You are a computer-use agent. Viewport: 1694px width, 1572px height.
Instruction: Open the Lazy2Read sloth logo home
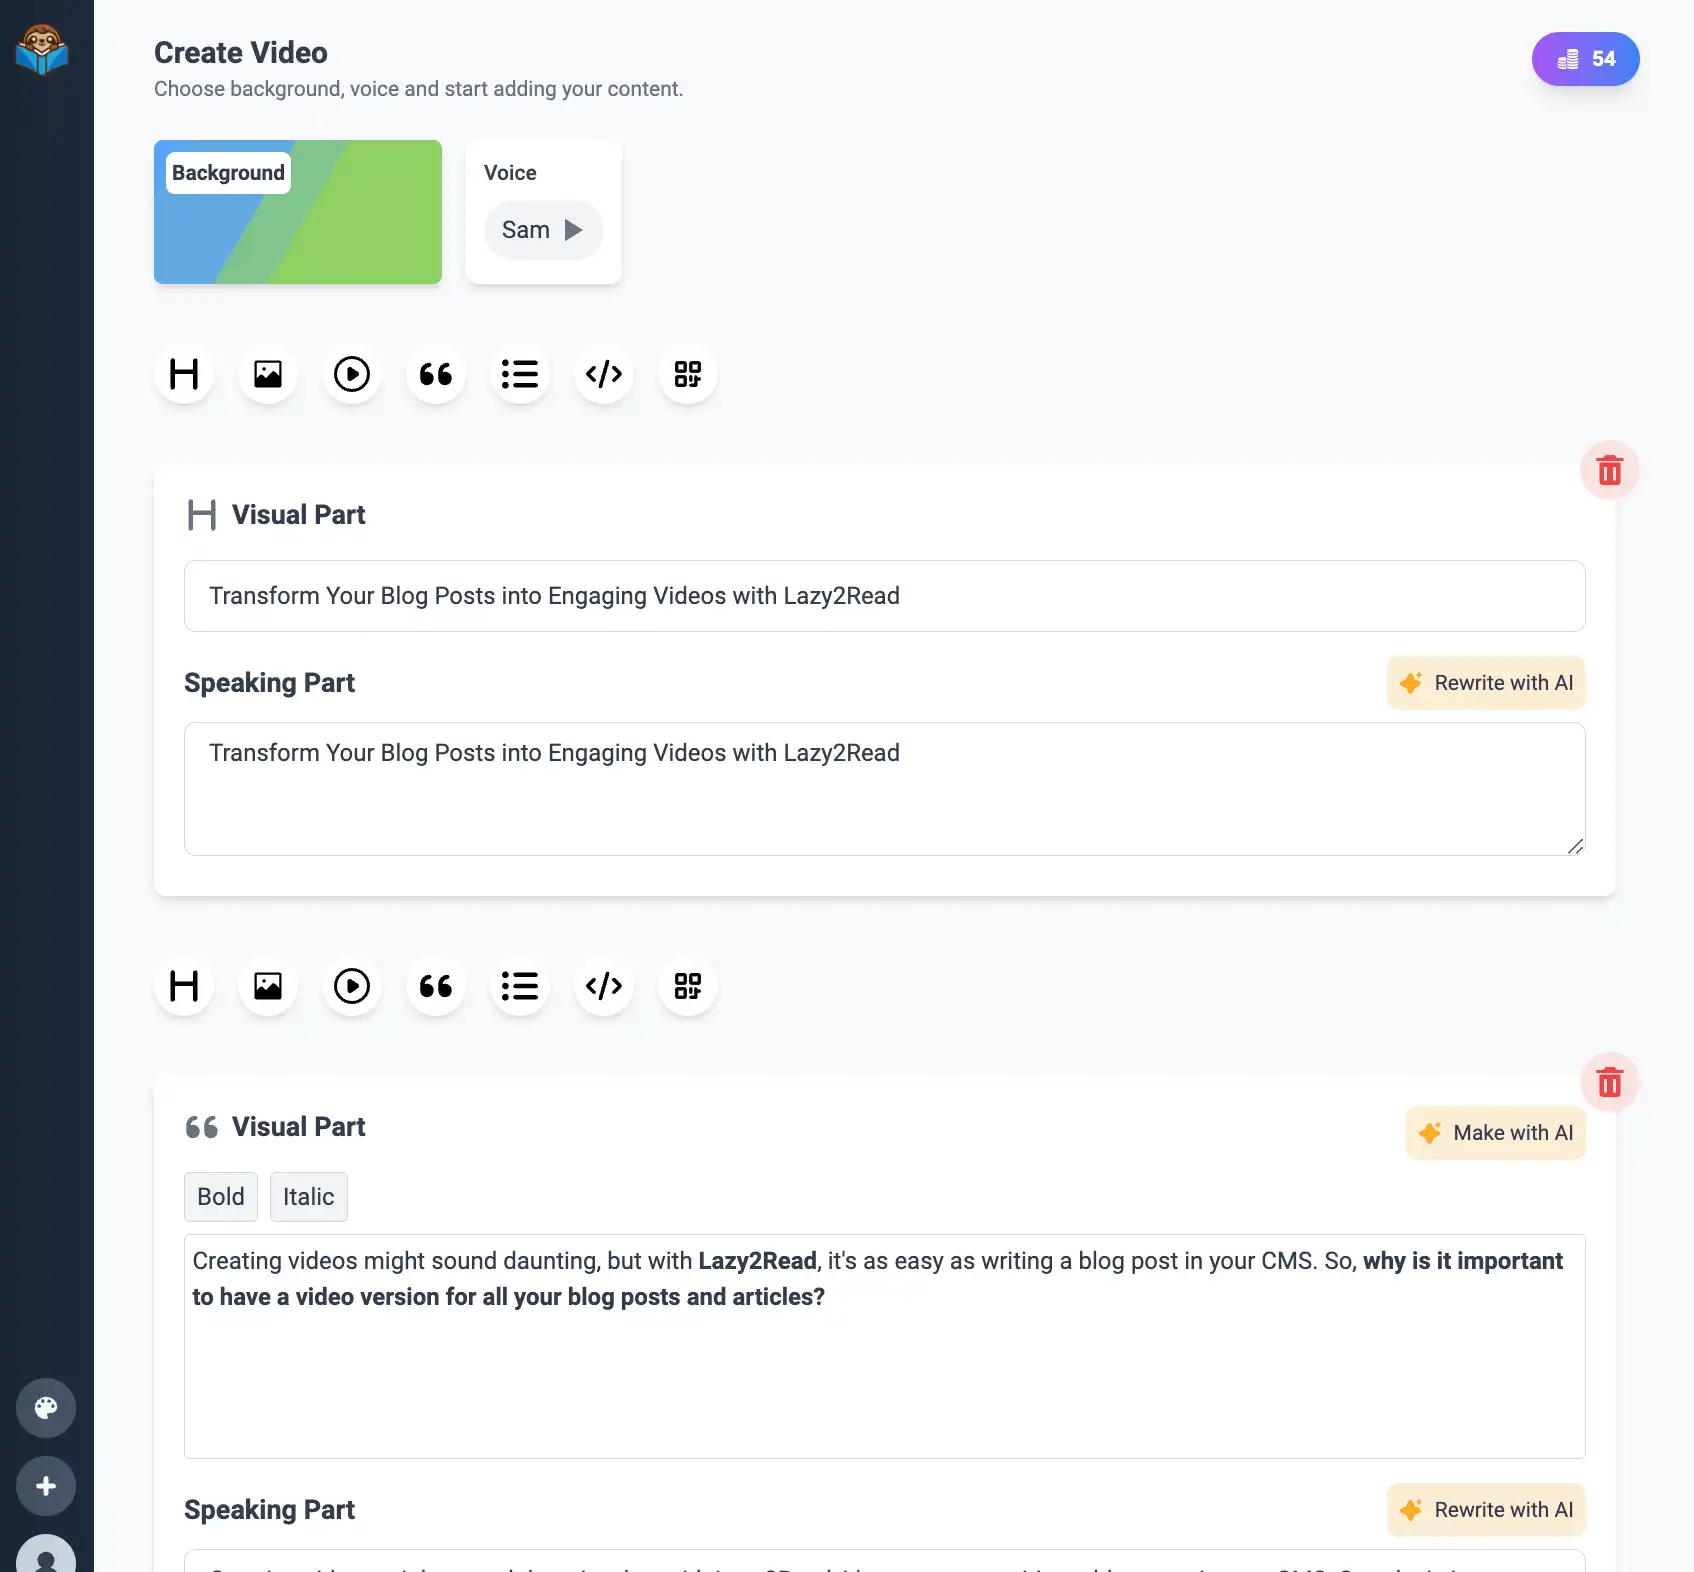tap(42, 50)
